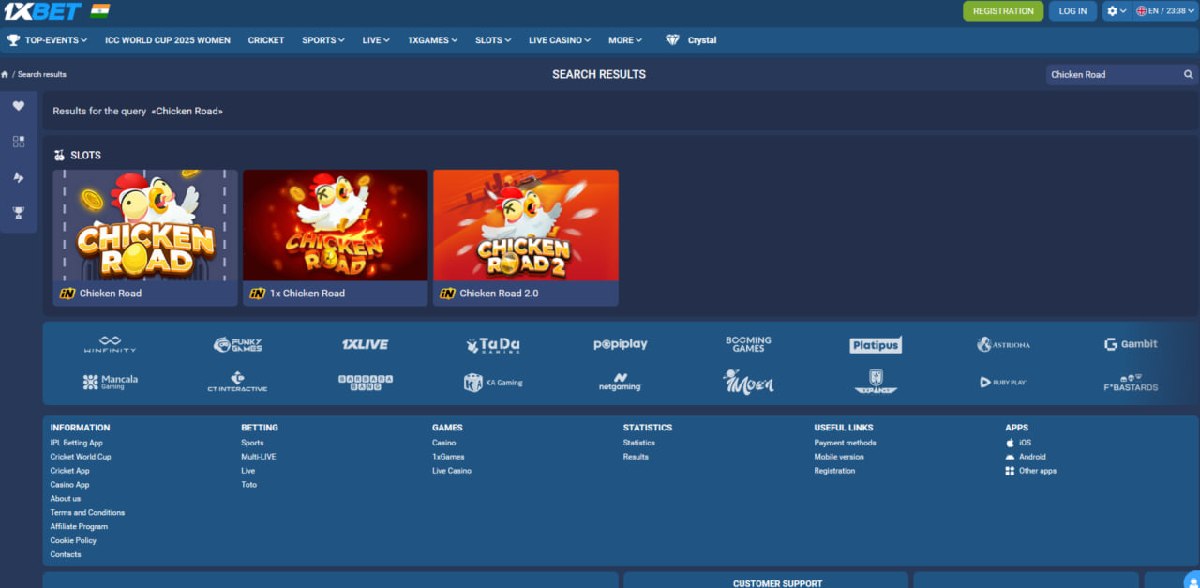Image resolution: width=1200 pixels, height=588 pixels.
Task: Click the home icon in the breadcrumb
Action: point(6,74)
